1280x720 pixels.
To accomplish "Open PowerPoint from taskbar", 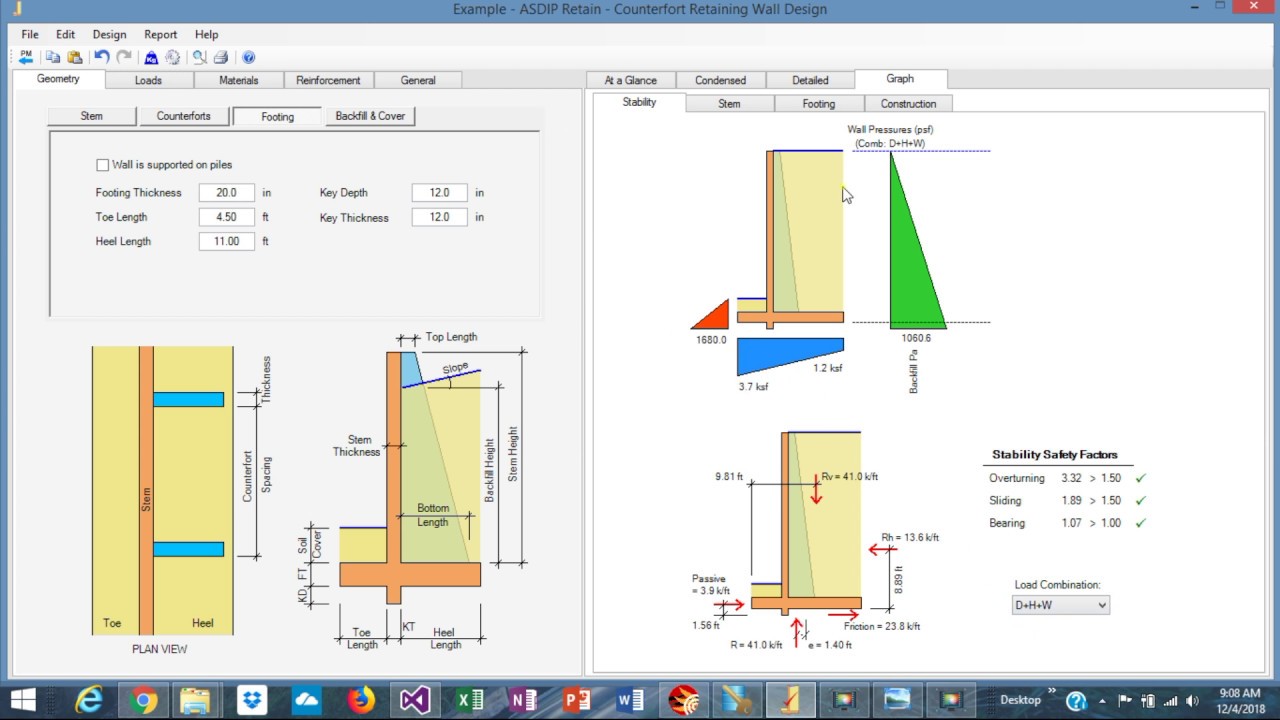I will (x=577, y=700).
